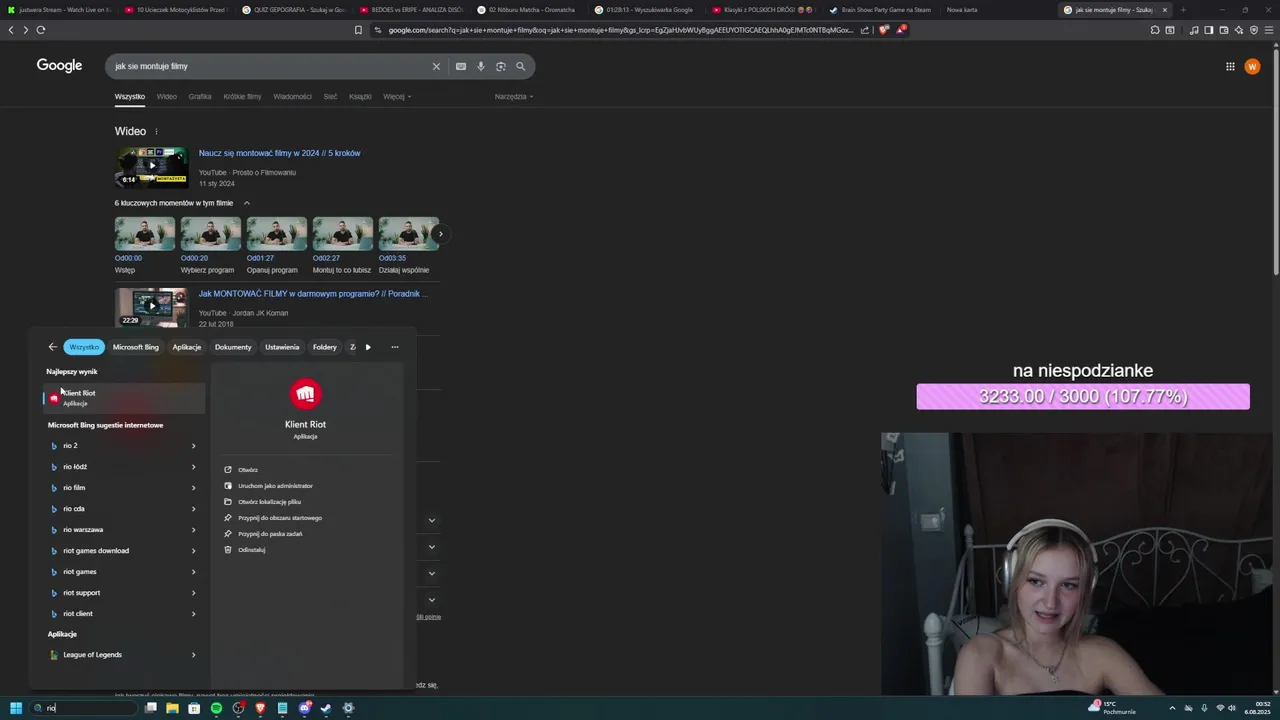Click the Windows Start button
1280x720 pixels.
coord(16,708)
